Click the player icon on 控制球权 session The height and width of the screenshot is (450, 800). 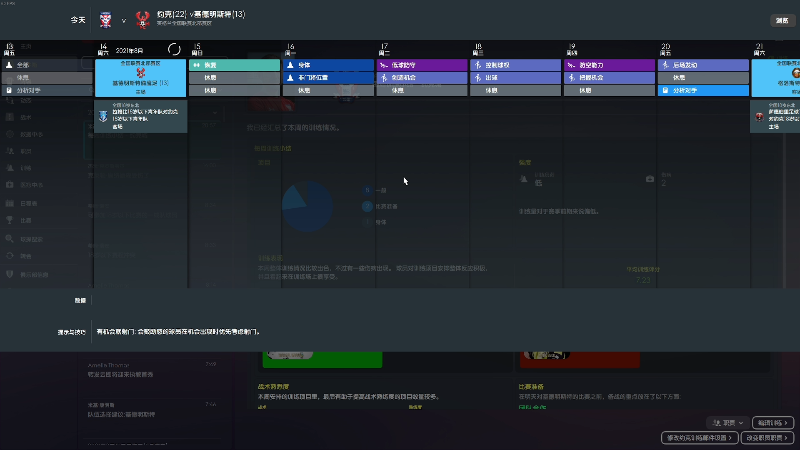478,65
